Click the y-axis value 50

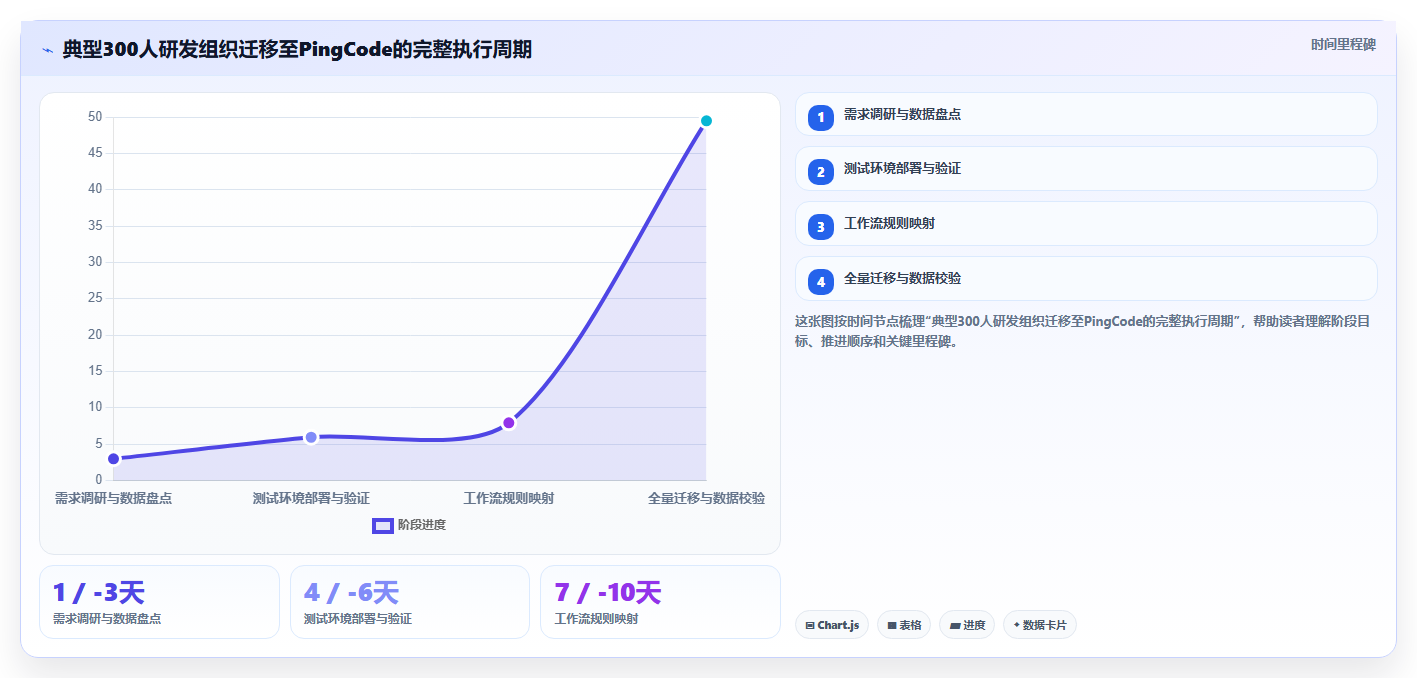tap(95, 117)
